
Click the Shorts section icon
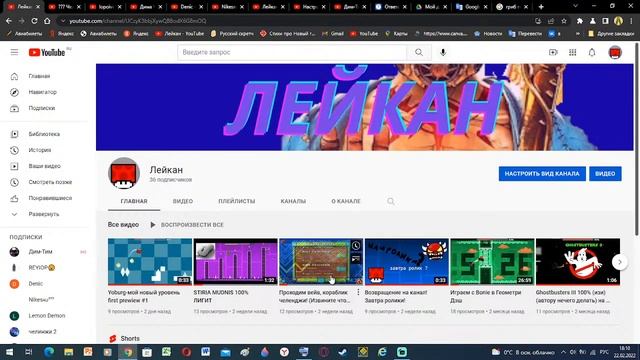(x=113, y=338)
